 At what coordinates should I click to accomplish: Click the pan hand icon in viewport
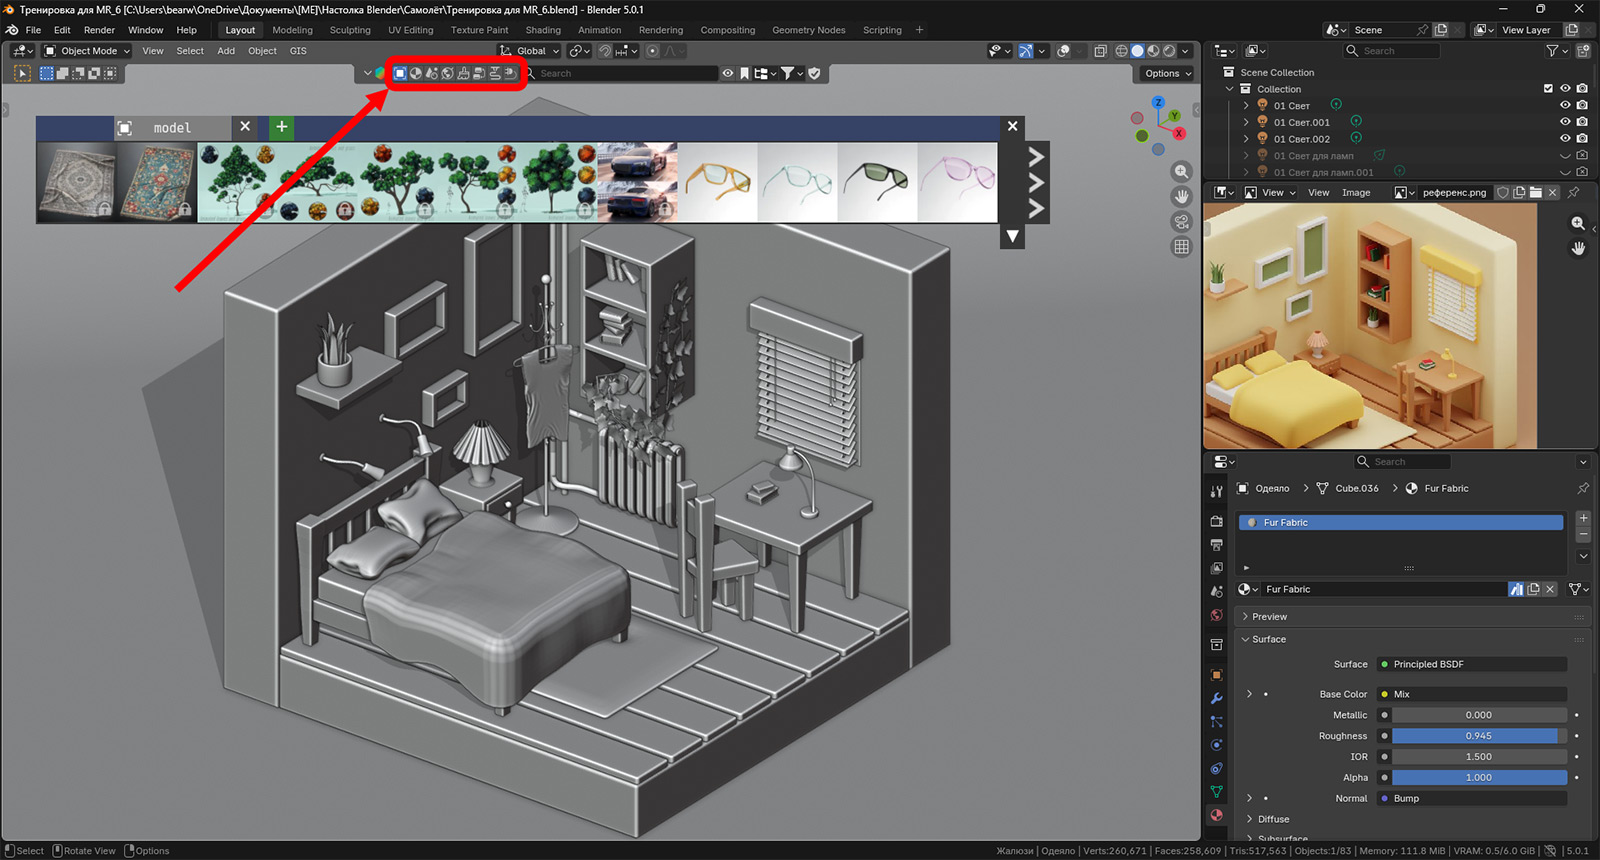(1181, 197)
